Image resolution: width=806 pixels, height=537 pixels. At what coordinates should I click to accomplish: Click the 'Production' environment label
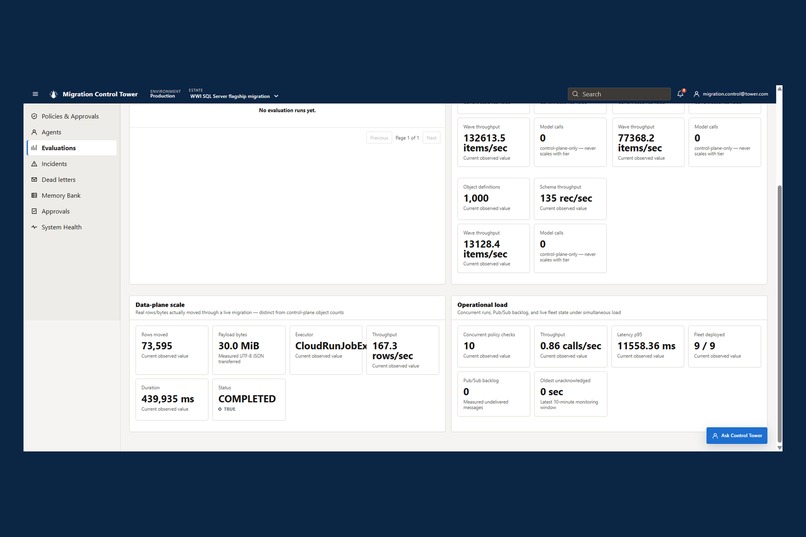click(x=162, y=96)
